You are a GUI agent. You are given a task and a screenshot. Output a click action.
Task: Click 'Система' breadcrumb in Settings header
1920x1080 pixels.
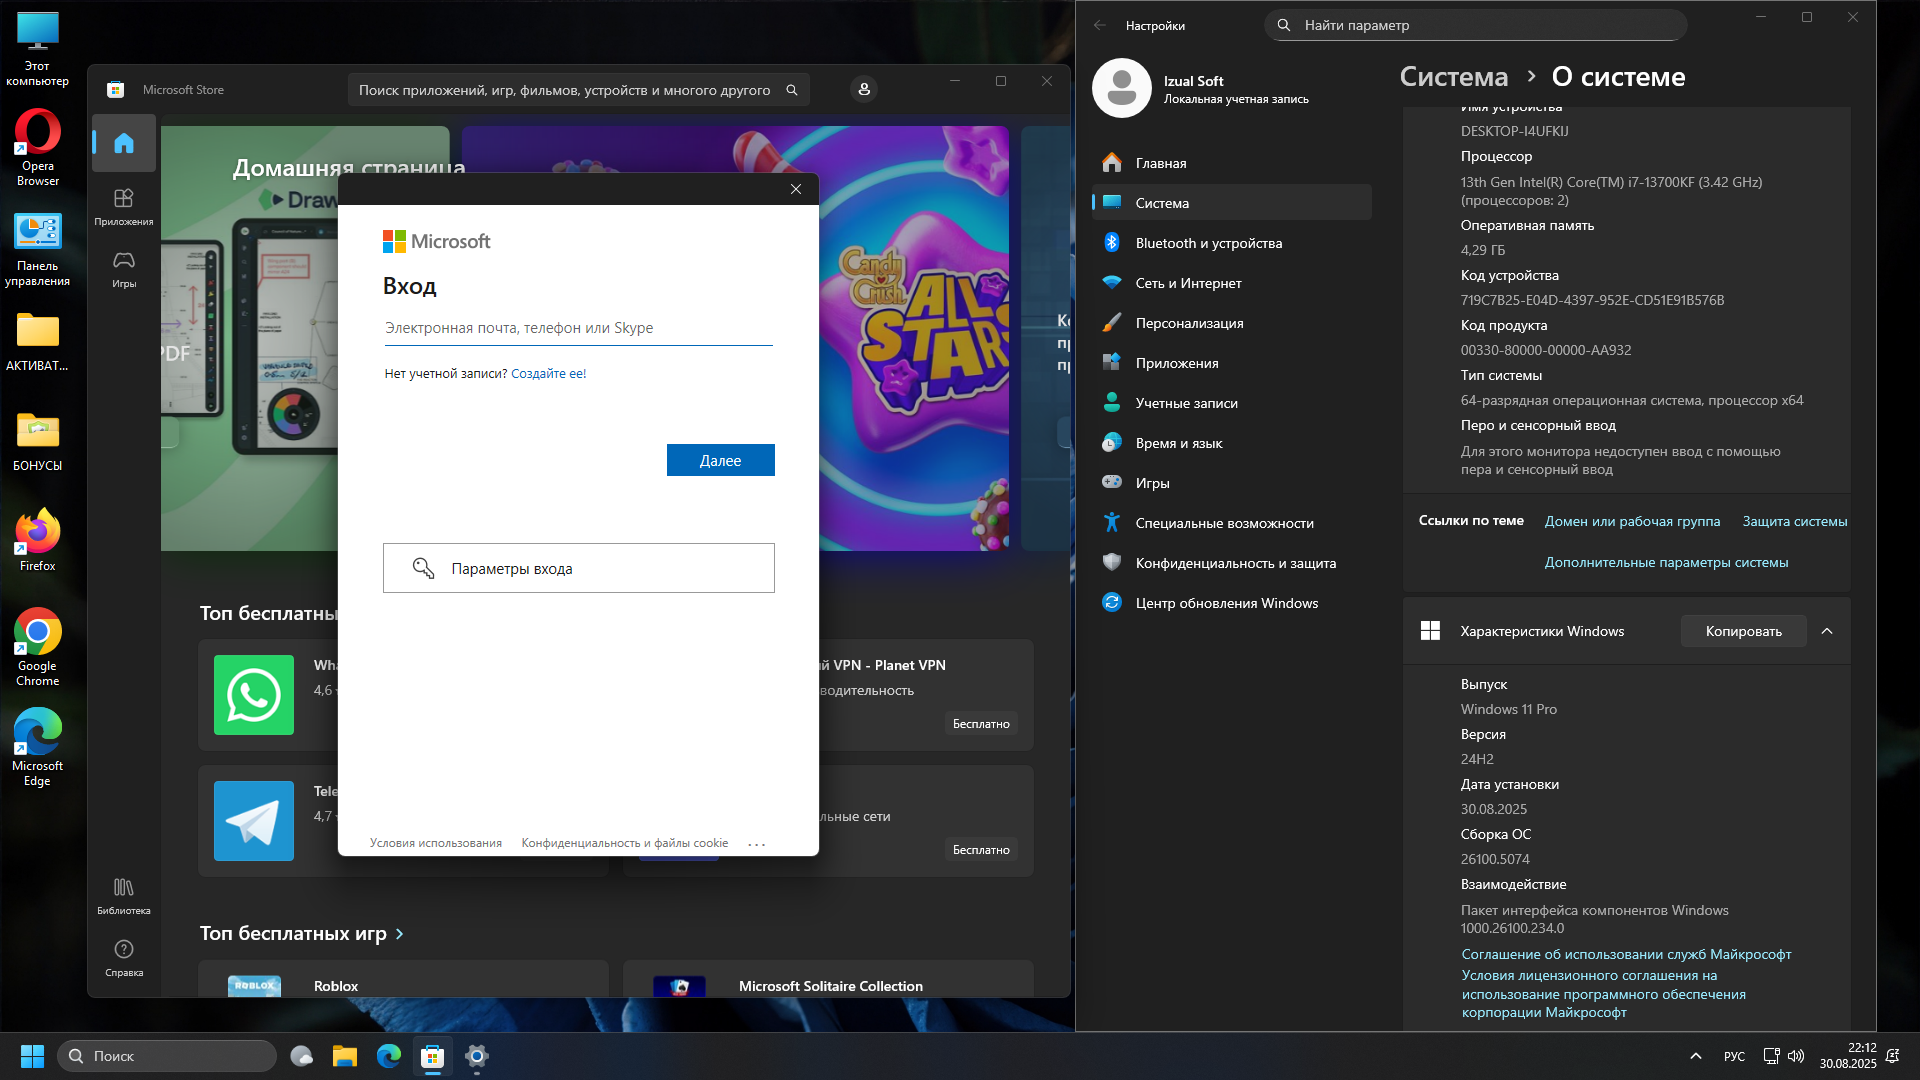1453,77
